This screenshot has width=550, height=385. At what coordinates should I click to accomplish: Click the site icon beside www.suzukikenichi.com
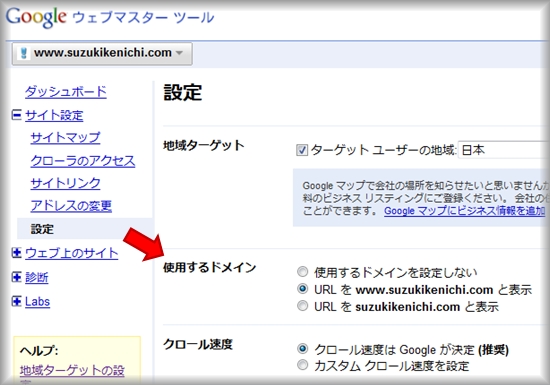(x=24, y=53)
